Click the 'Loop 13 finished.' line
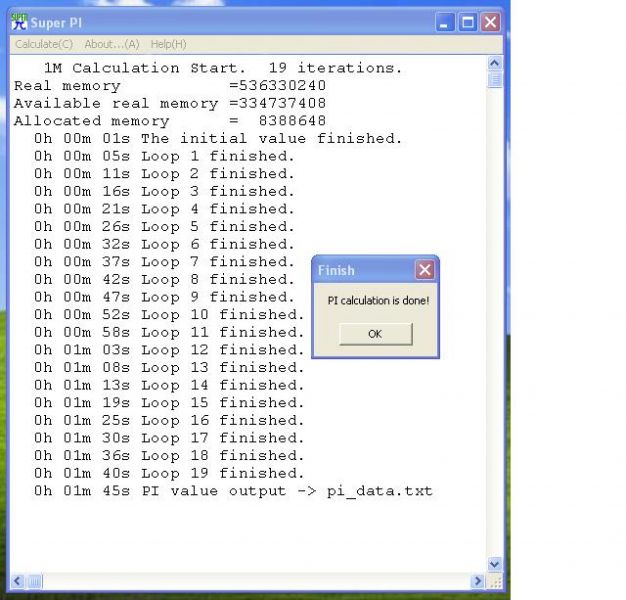Image resolution: width=626 pixels, height=600 pixels. (x=169, y=367)
